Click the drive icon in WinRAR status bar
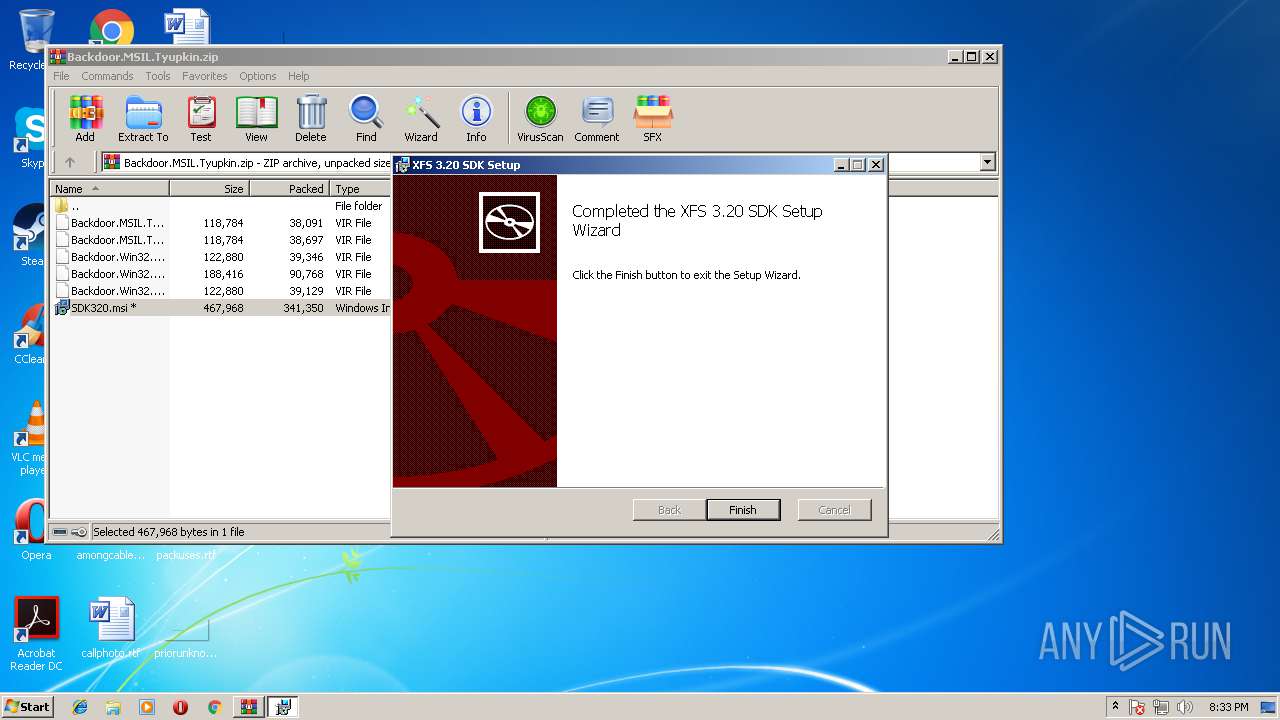This screenshot has height=720, width=1280. pos(60,532)
